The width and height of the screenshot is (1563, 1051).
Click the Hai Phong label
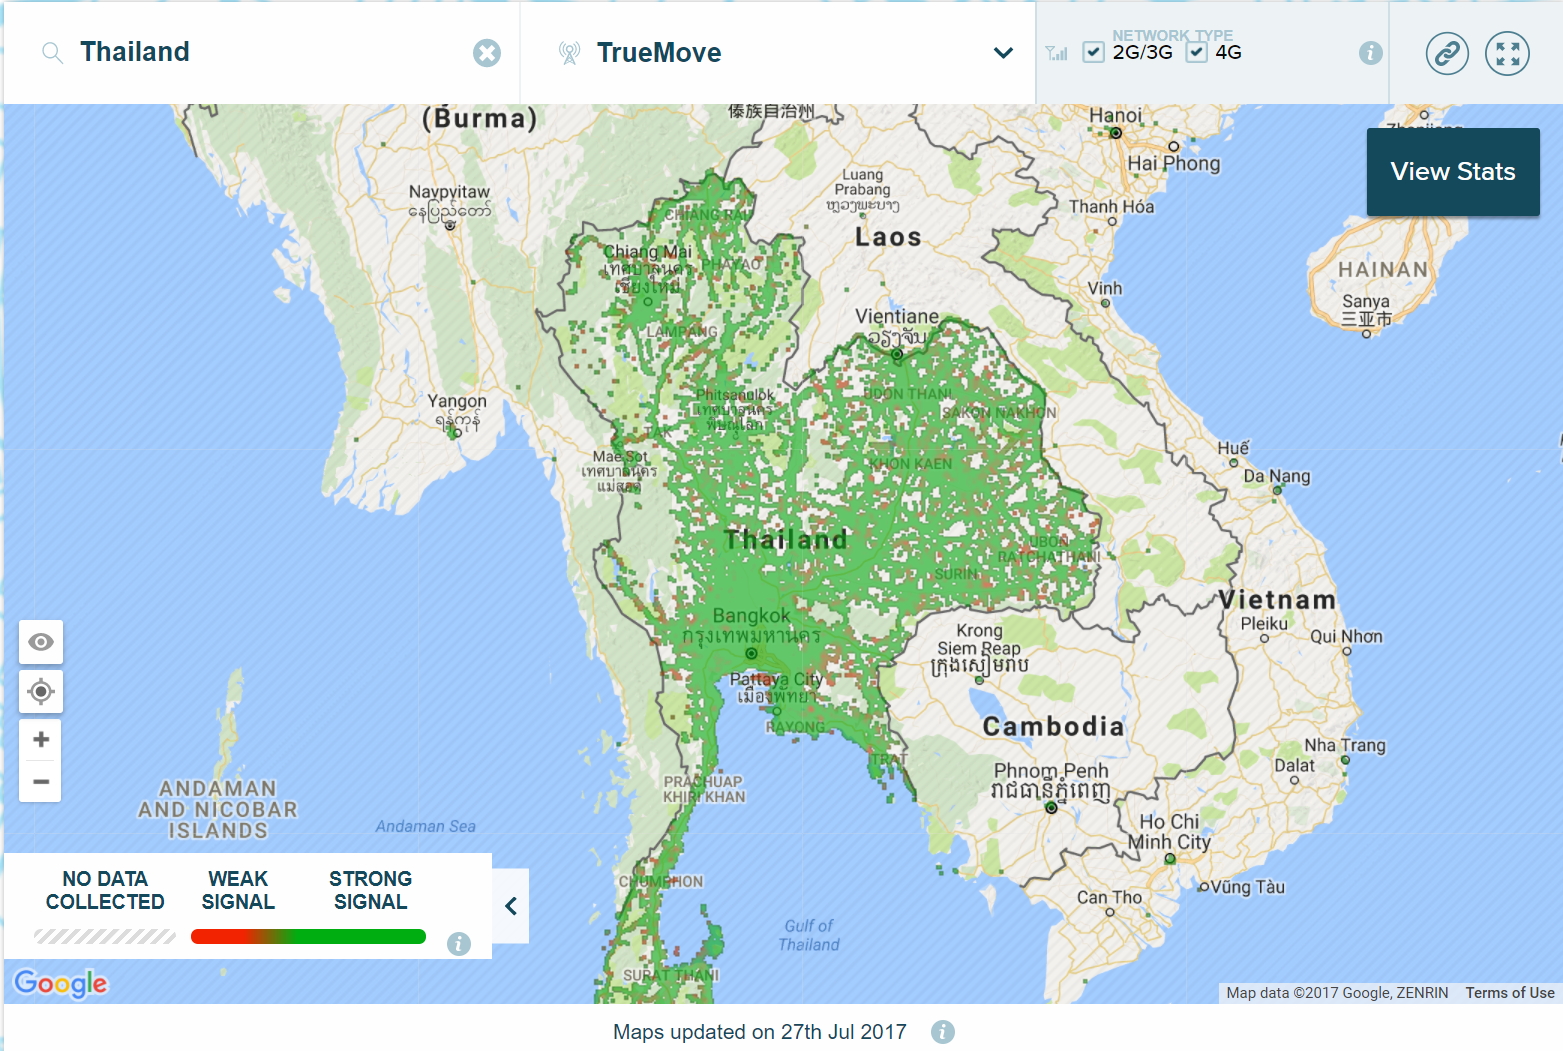pos(1174,163)
